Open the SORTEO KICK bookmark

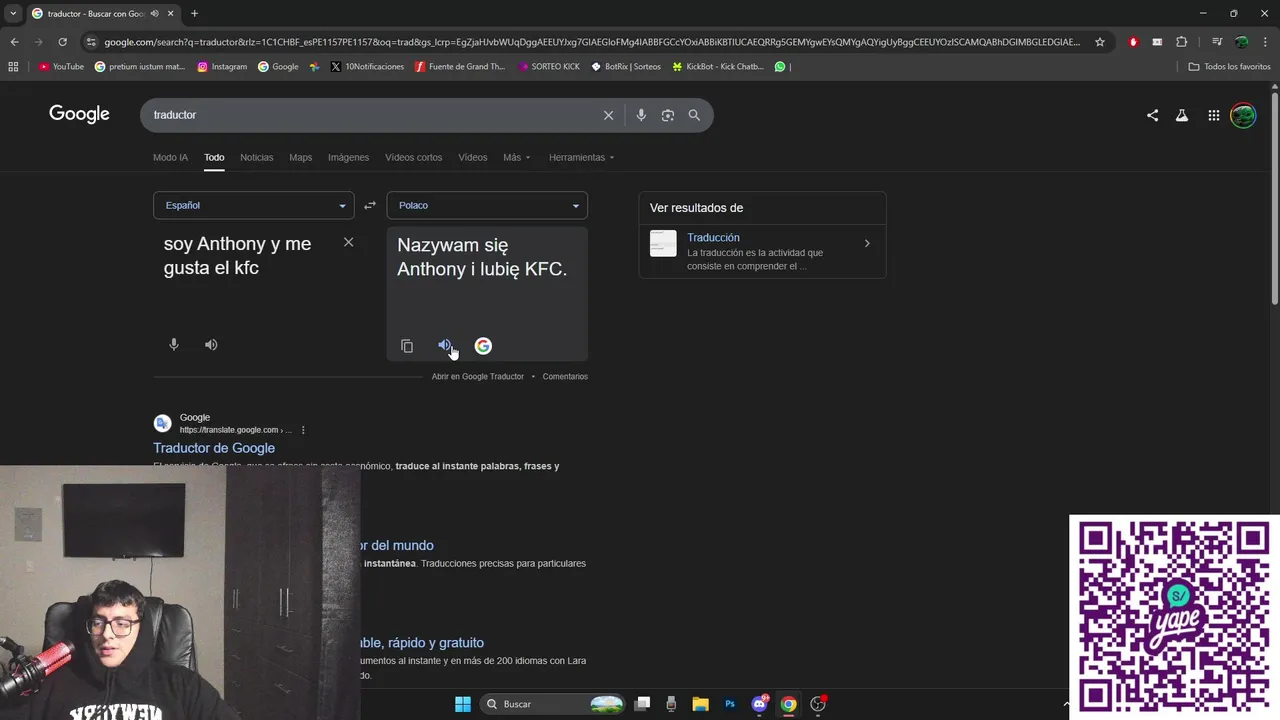549,66
